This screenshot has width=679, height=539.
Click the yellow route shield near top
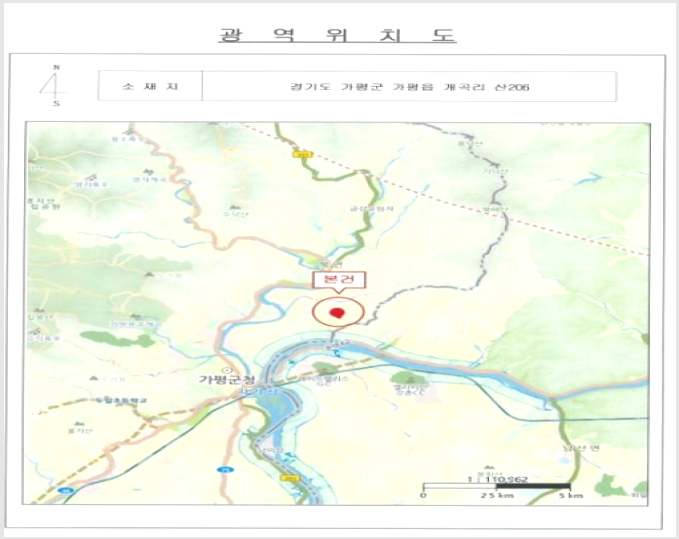(297, 154)
